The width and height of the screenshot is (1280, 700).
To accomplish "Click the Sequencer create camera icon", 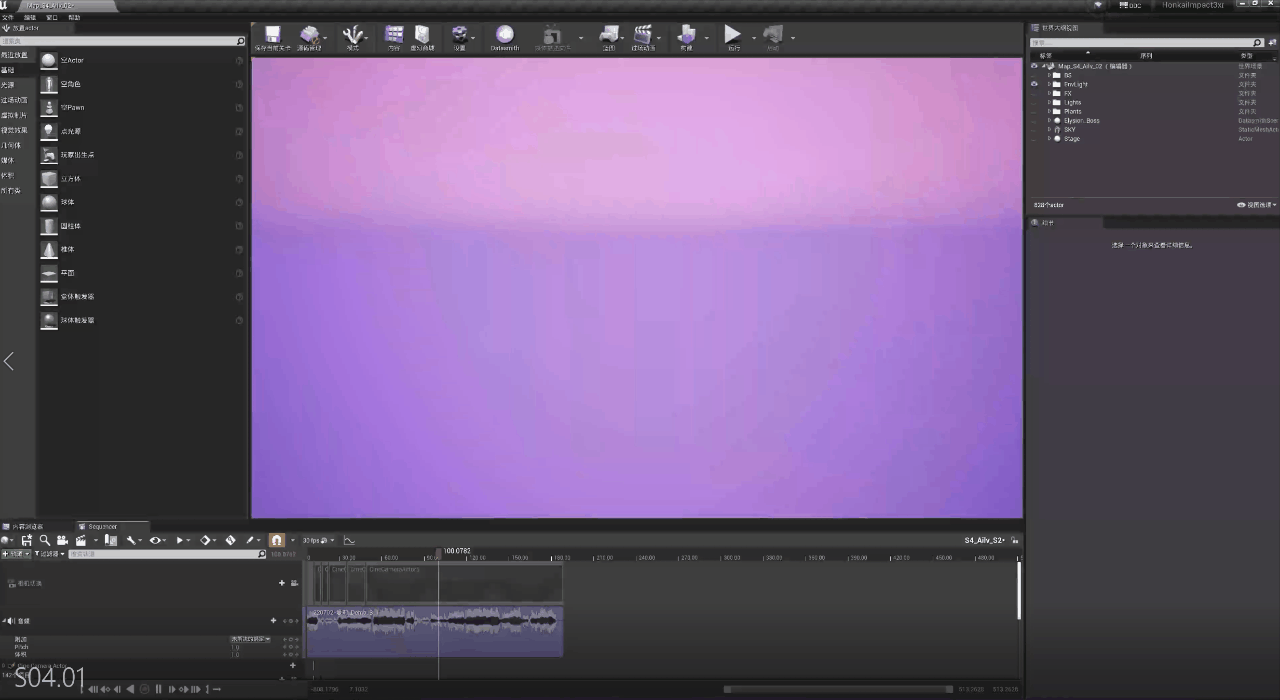I will tap(62, 540).
